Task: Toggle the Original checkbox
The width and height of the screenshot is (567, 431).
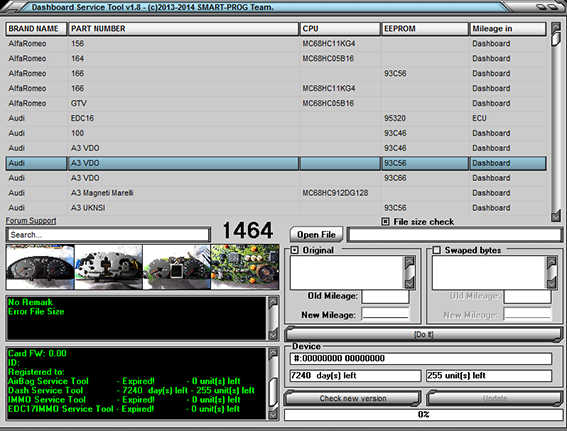Action: (295, 250)
